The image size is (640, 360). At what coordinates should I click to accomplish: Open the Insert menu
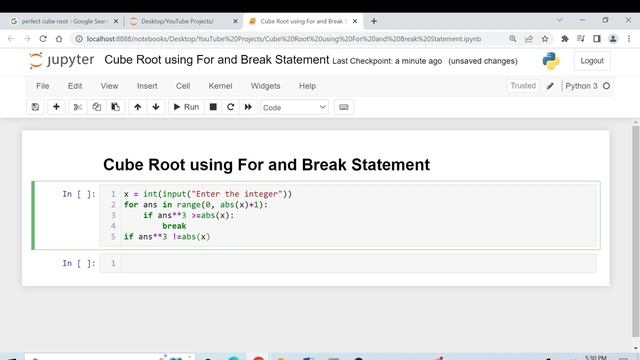point(147,86)
